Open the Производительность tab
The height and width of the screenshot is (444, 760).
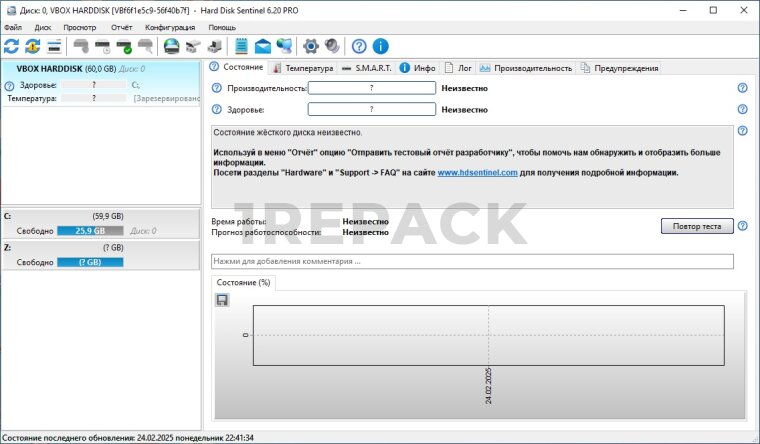pyautogui.click(x=532, y=68)
